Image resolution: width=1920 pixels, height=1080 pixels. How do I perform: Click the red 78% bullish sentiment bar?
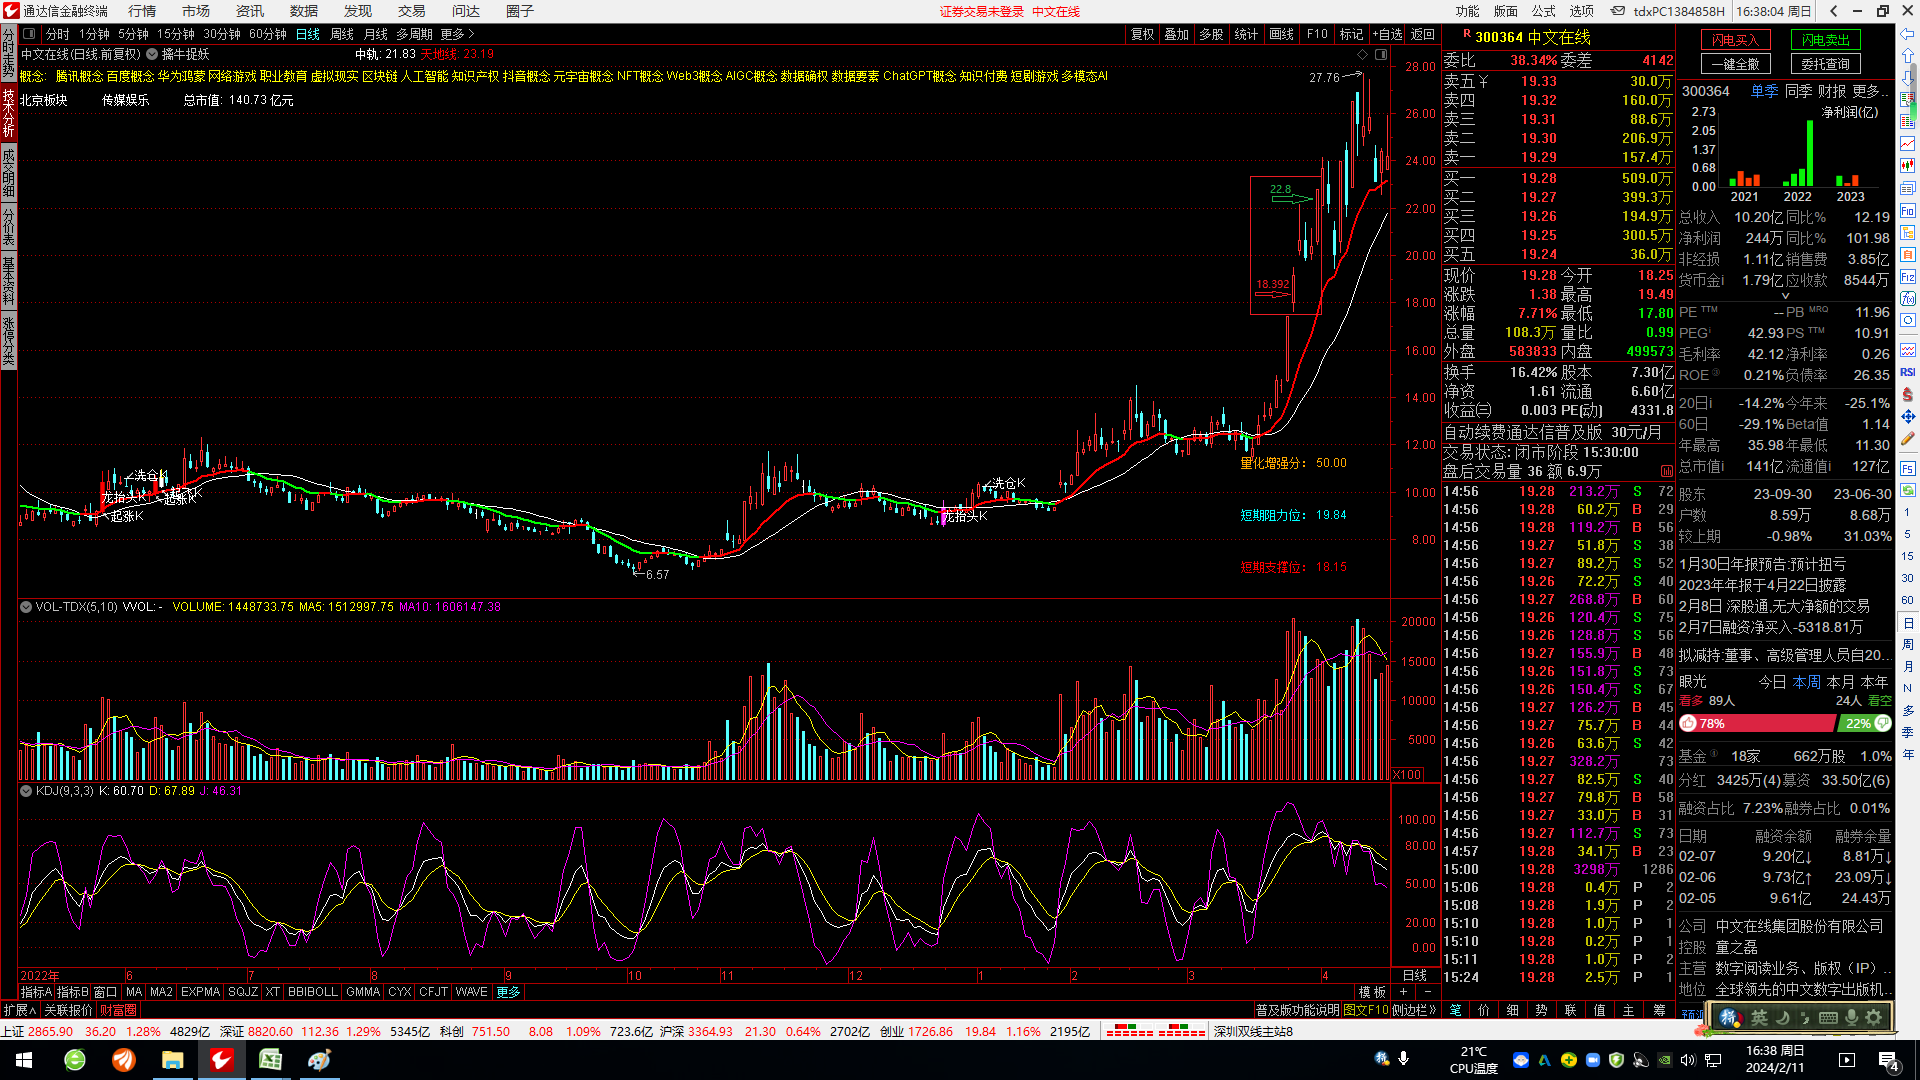[1758, 723]
